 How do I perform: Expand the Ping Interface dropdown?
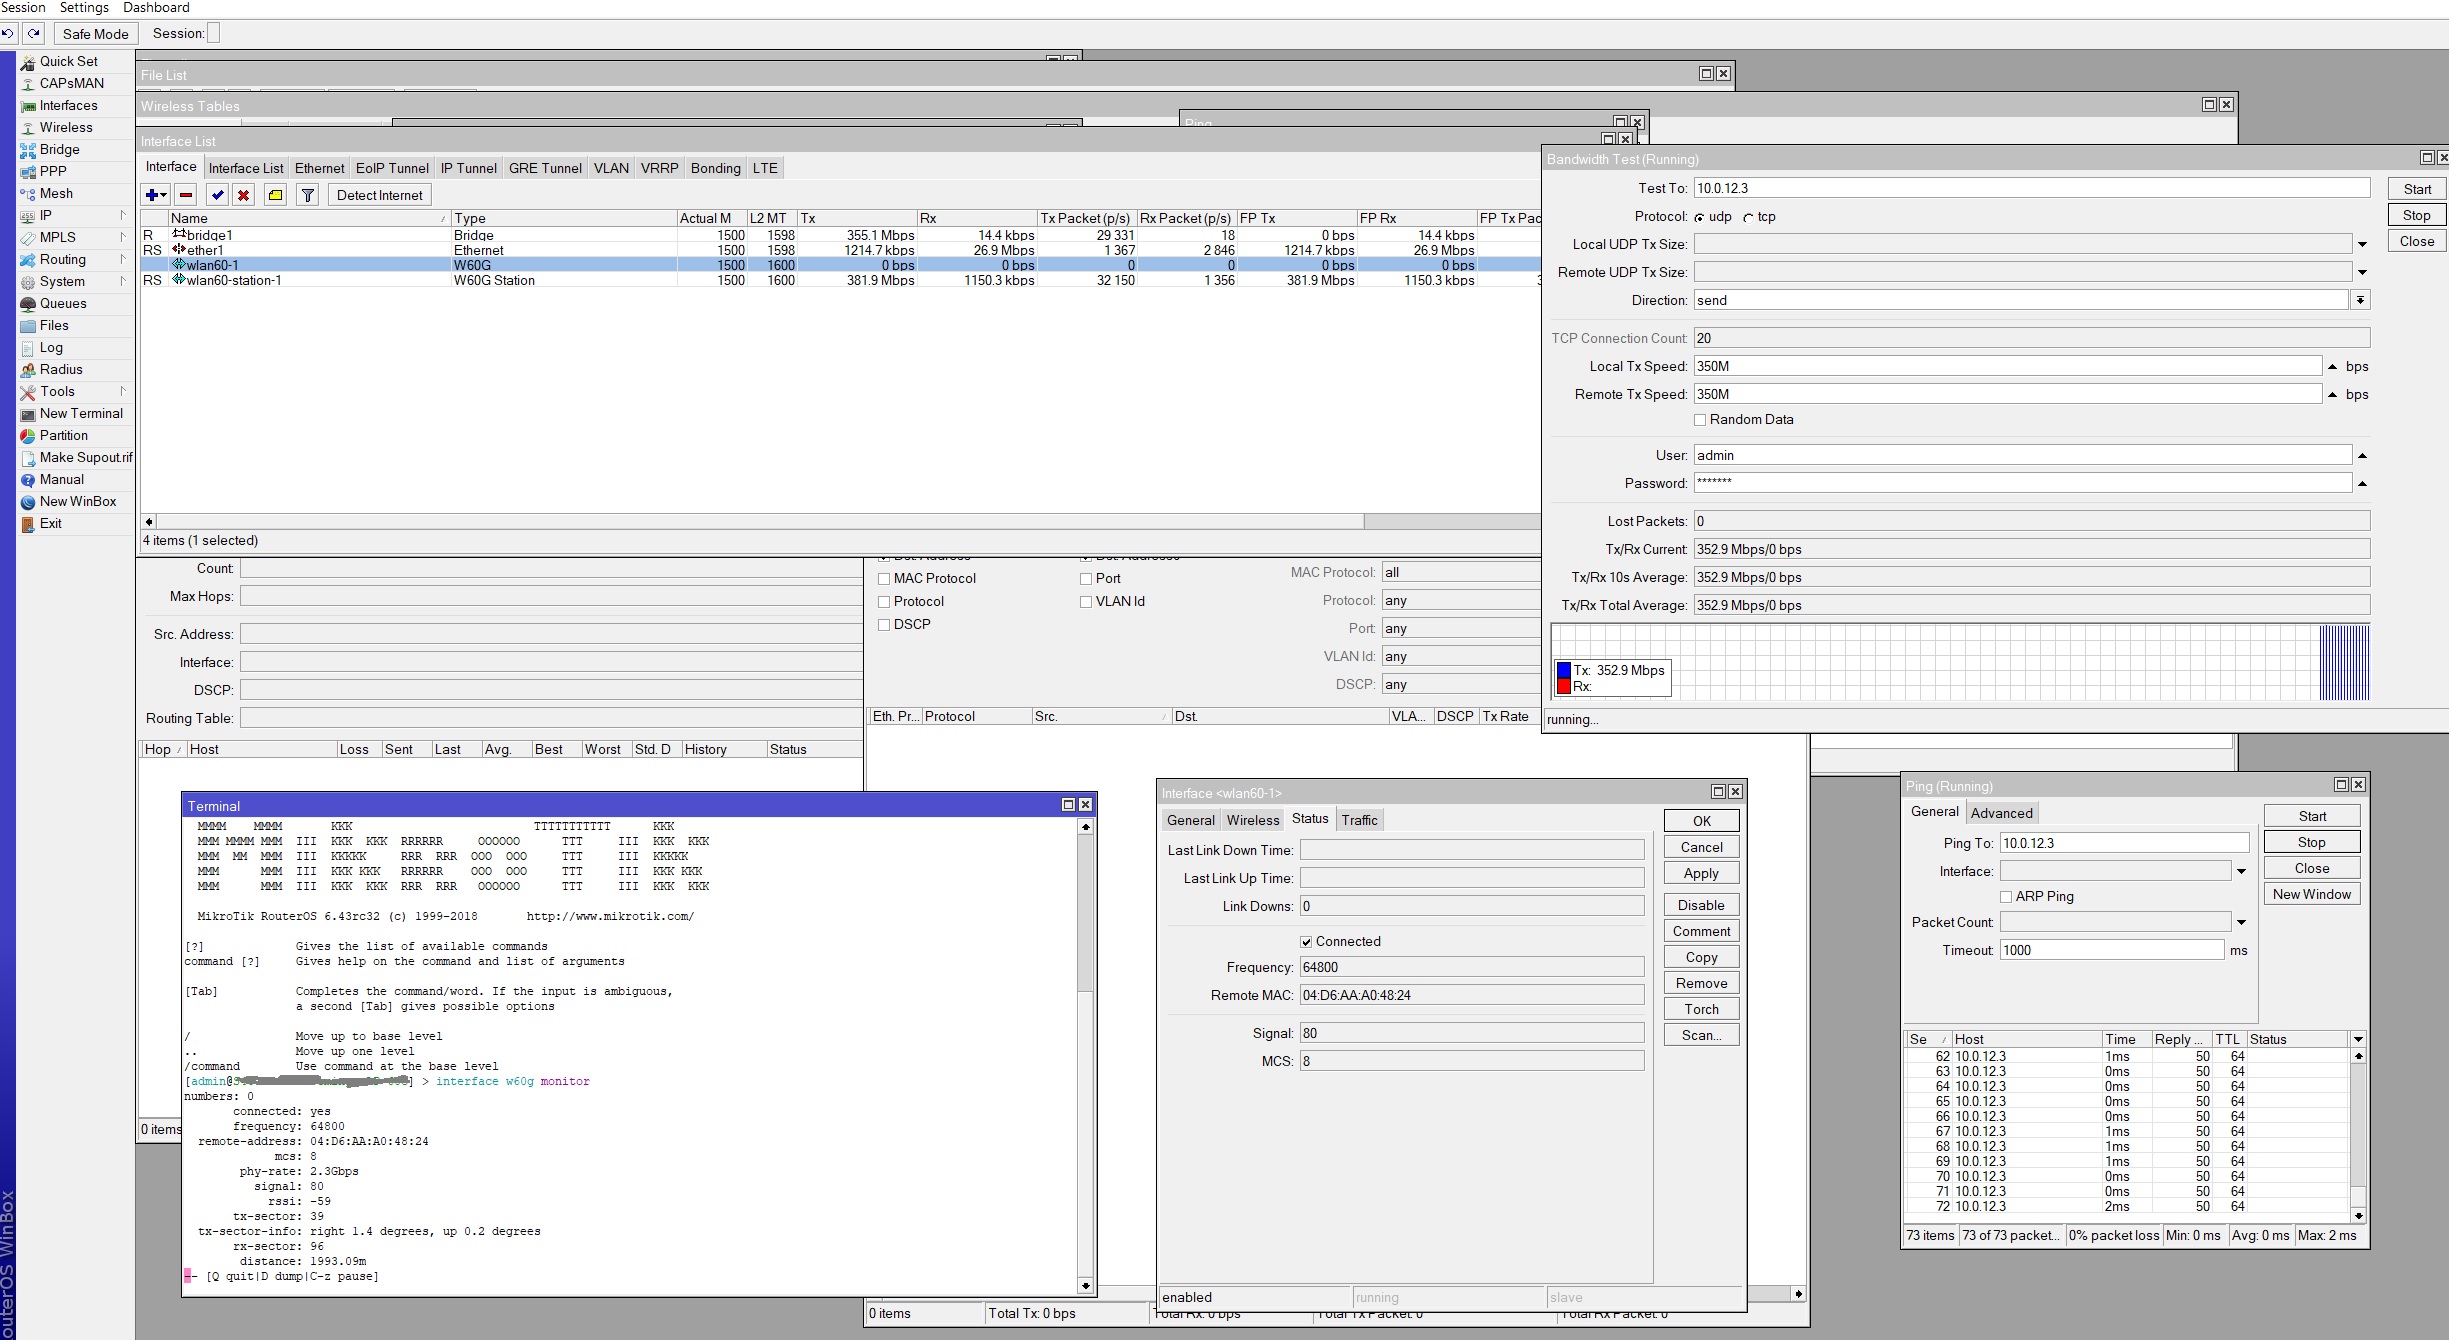(x=2241, y=871)
